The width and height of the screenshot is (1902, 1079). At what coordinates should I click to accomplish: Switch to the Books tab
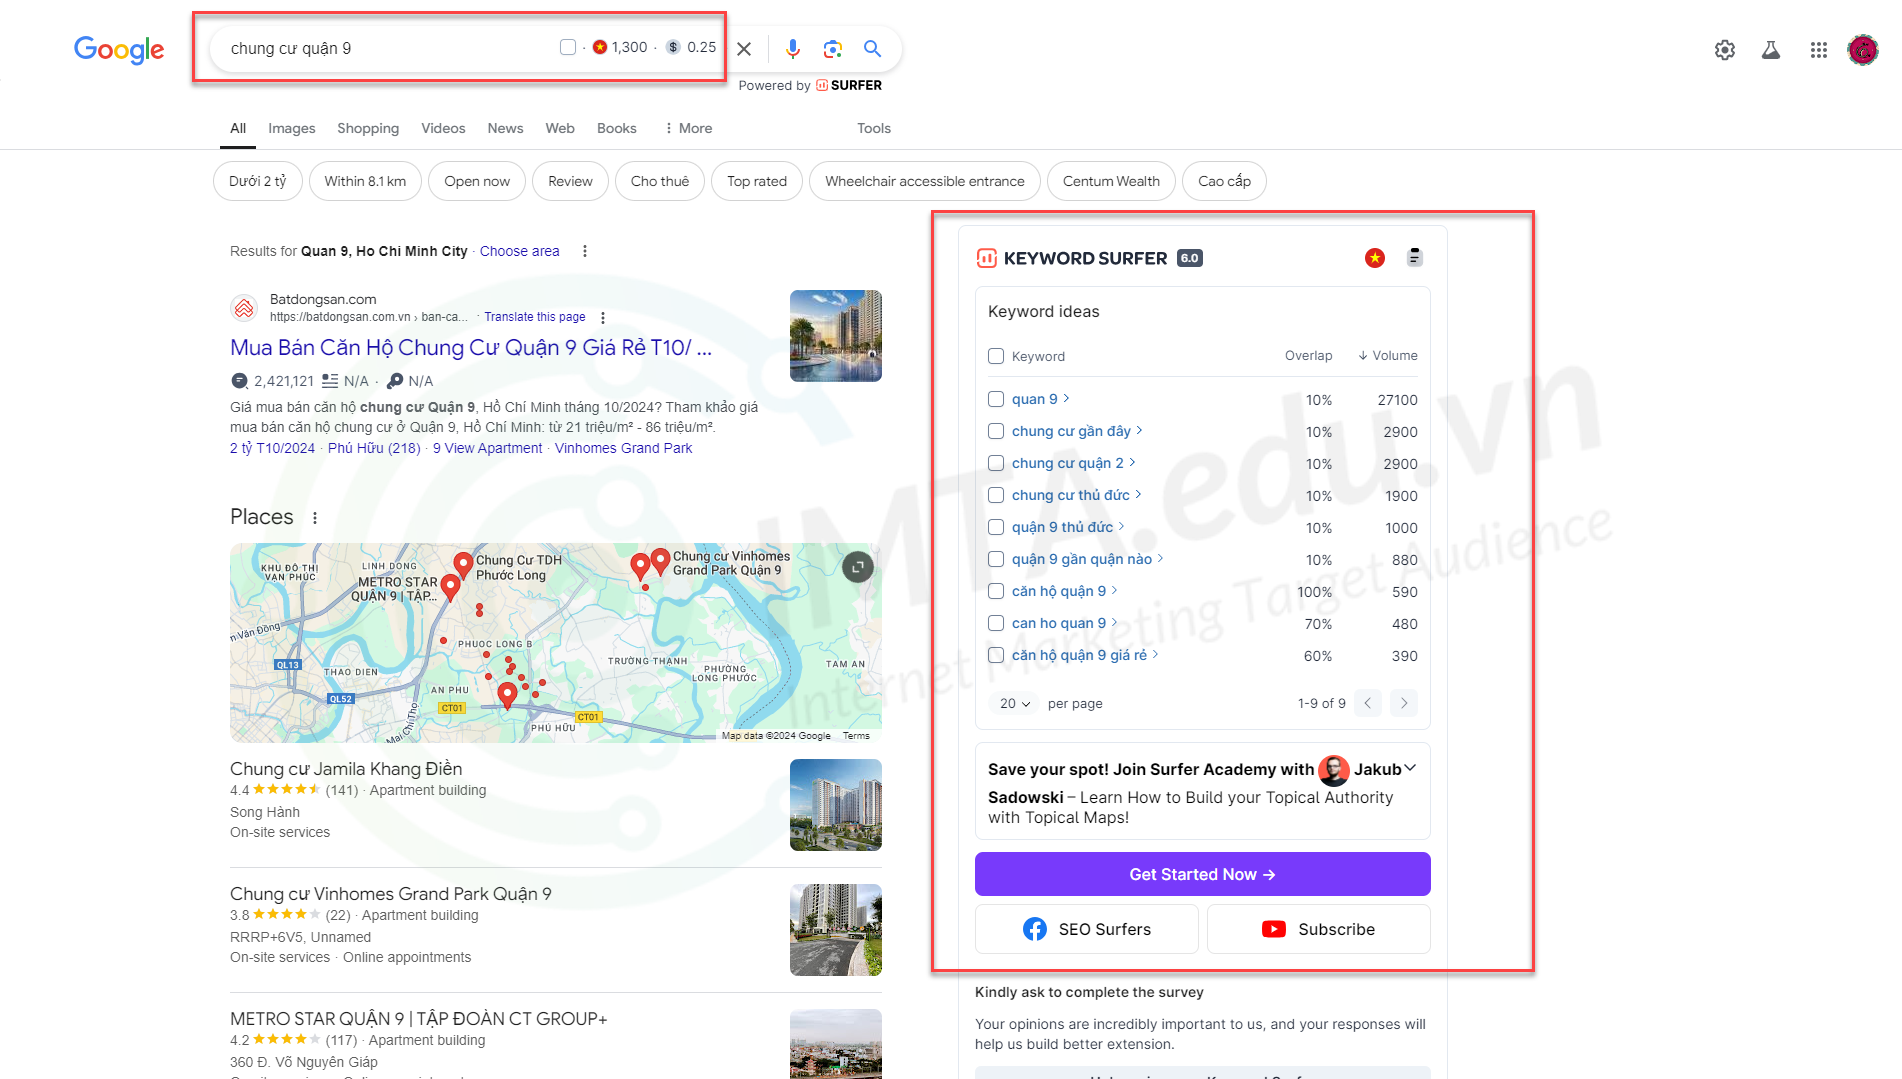coord(617,128)
